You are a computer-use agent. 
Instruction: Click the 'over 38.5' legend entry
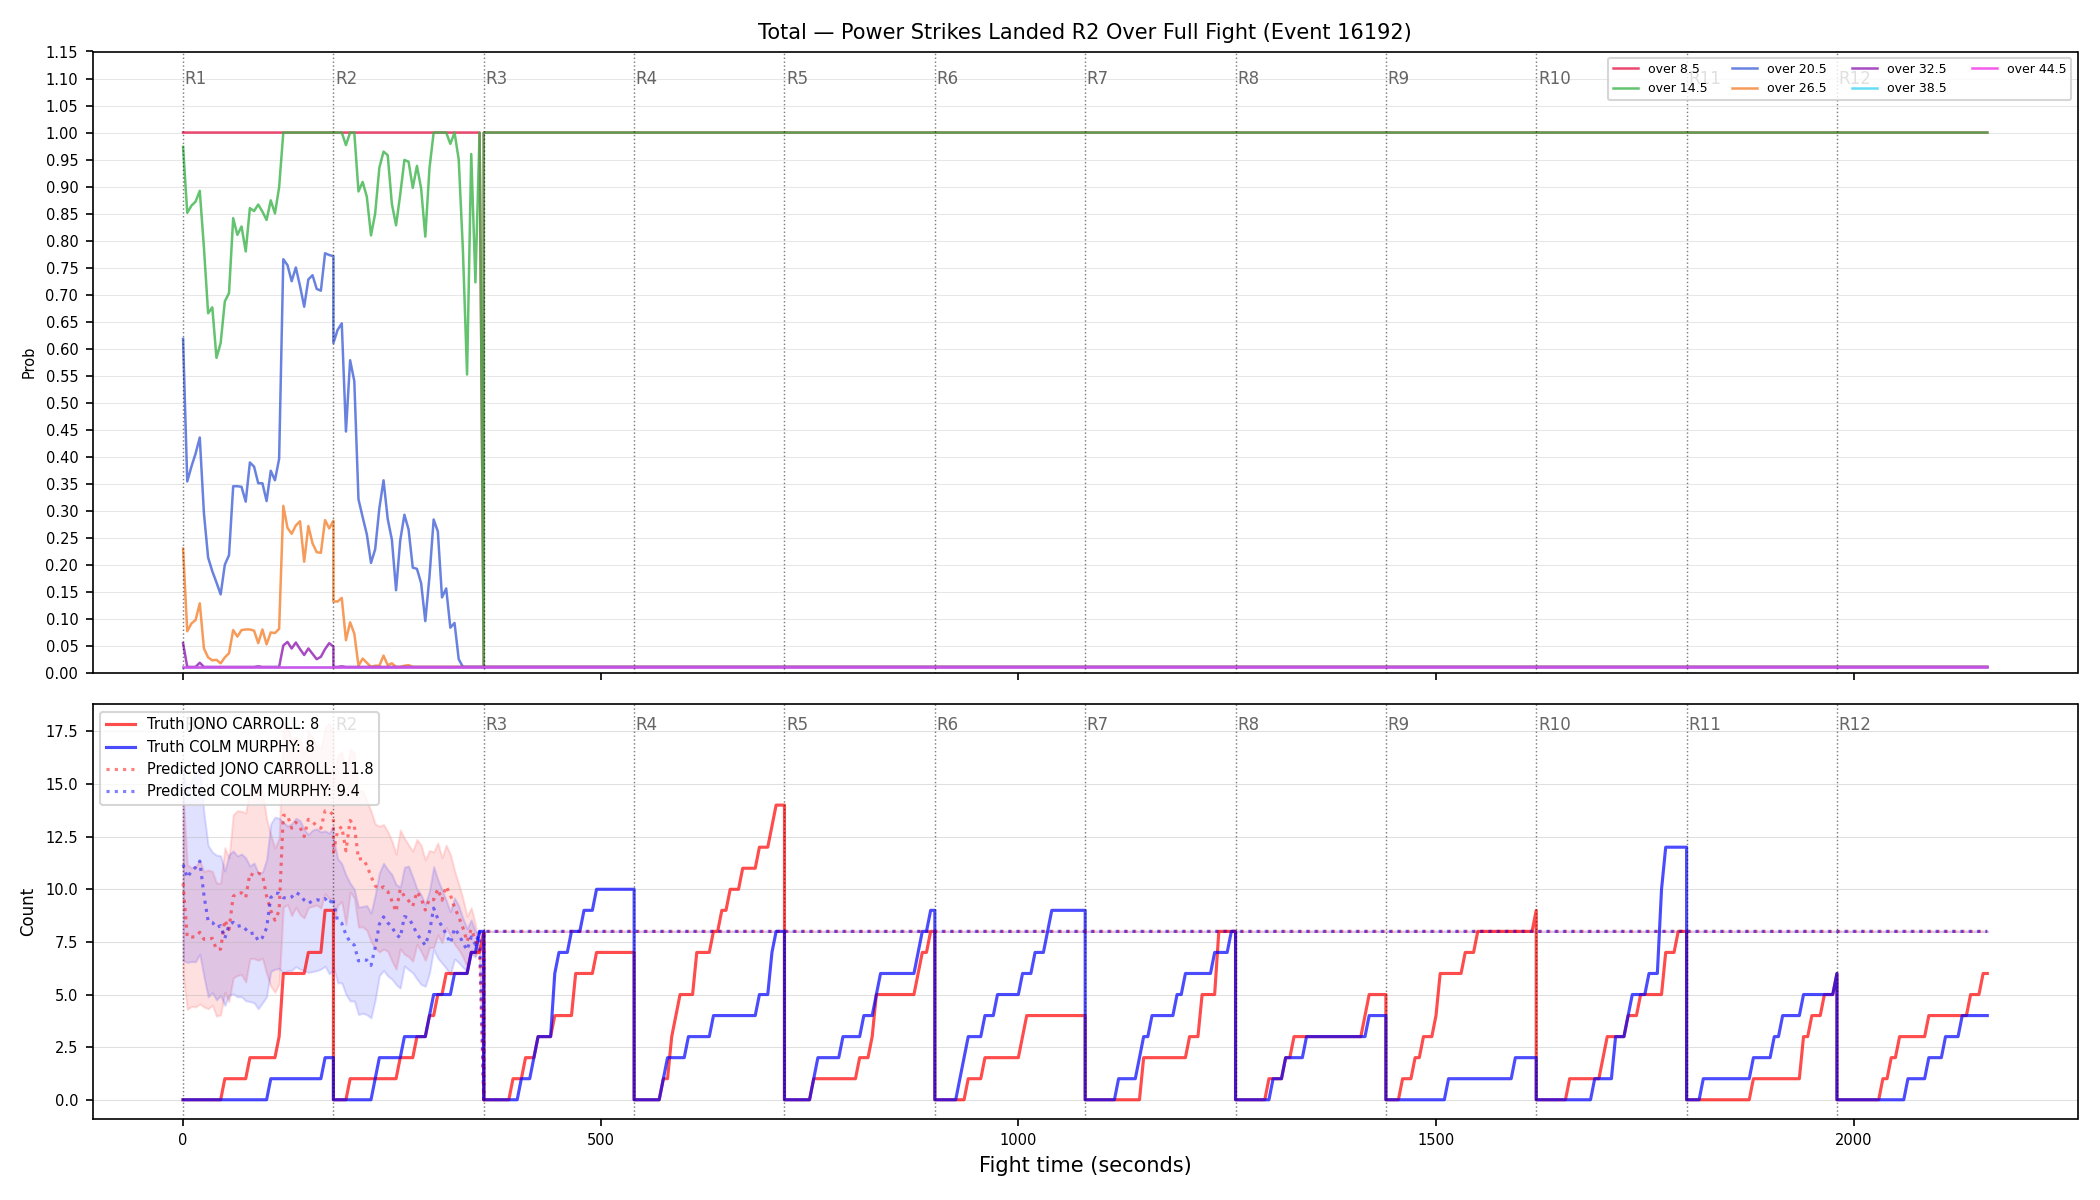pyautogui.click(x=1899, y=88)
